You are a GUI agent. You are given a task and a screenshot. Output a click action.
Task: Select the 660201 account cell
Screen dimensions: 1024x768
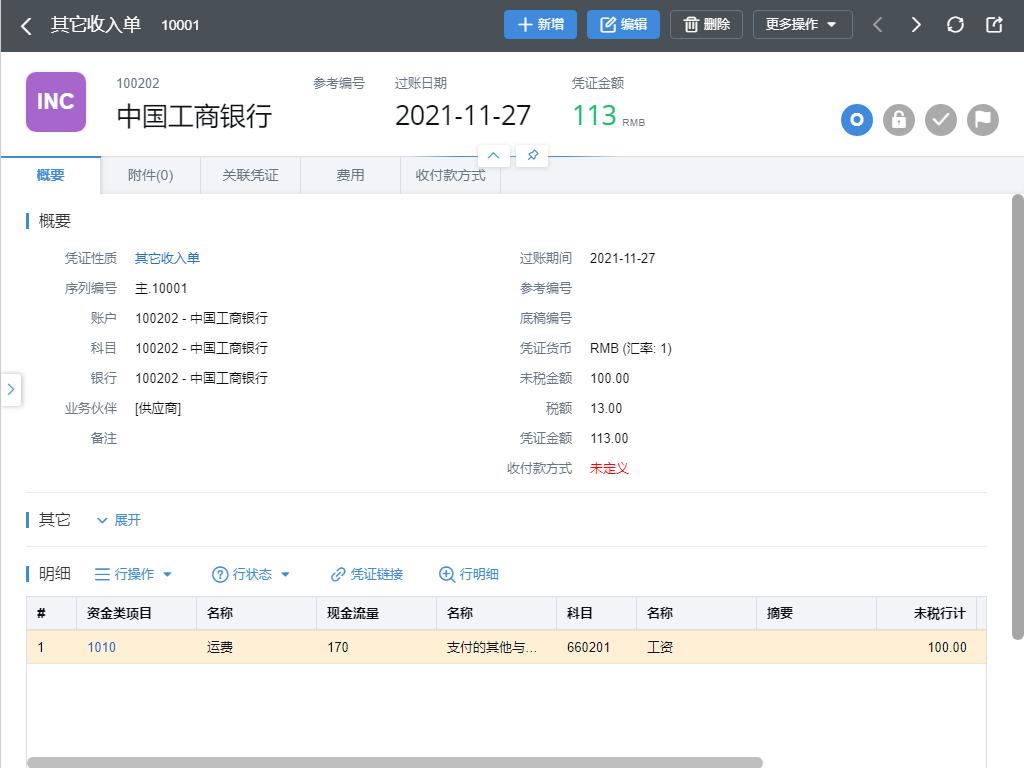596,647
